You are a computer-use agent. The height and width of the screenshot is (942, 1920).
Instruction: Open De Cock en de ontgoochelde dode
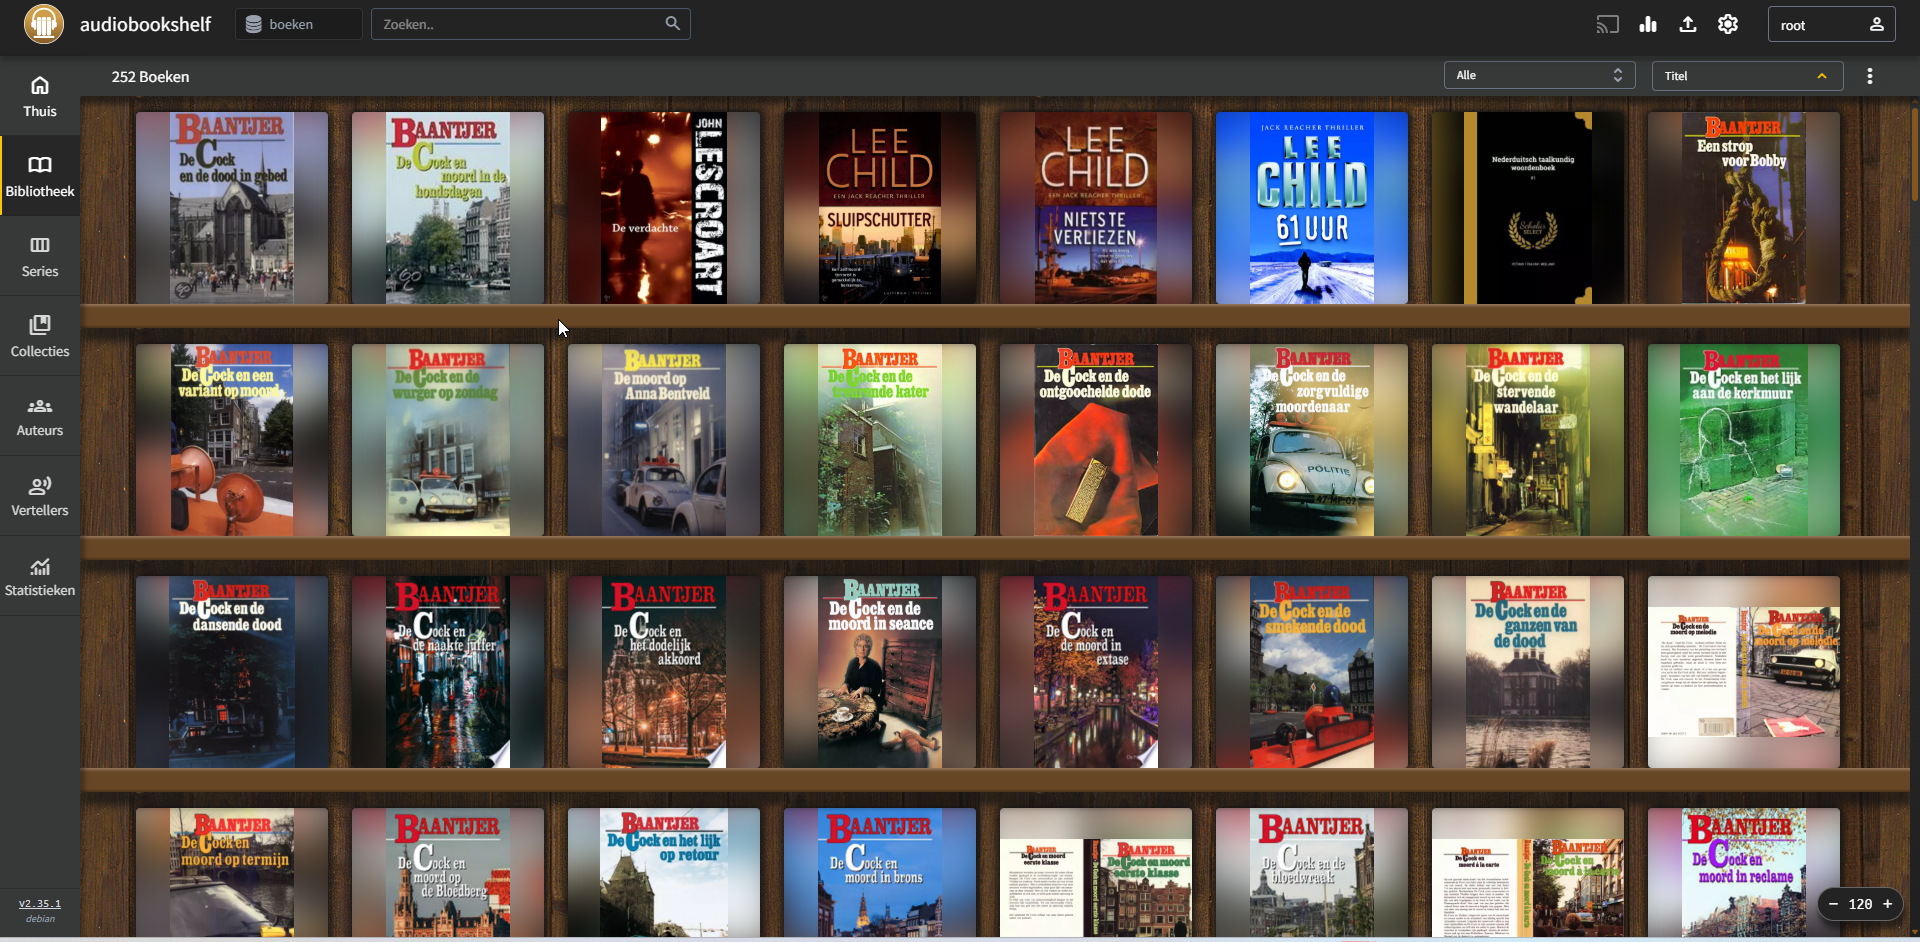1096,440
